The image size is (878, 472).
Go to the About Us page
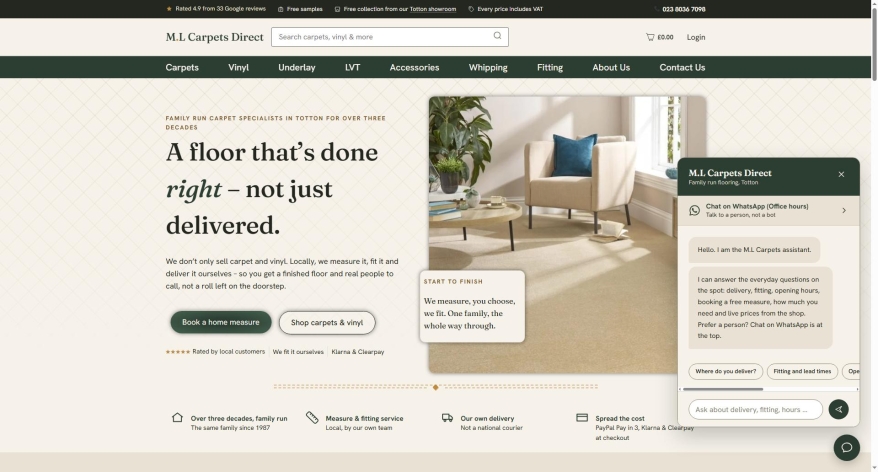pyautogui.click(x=611, y=67)
